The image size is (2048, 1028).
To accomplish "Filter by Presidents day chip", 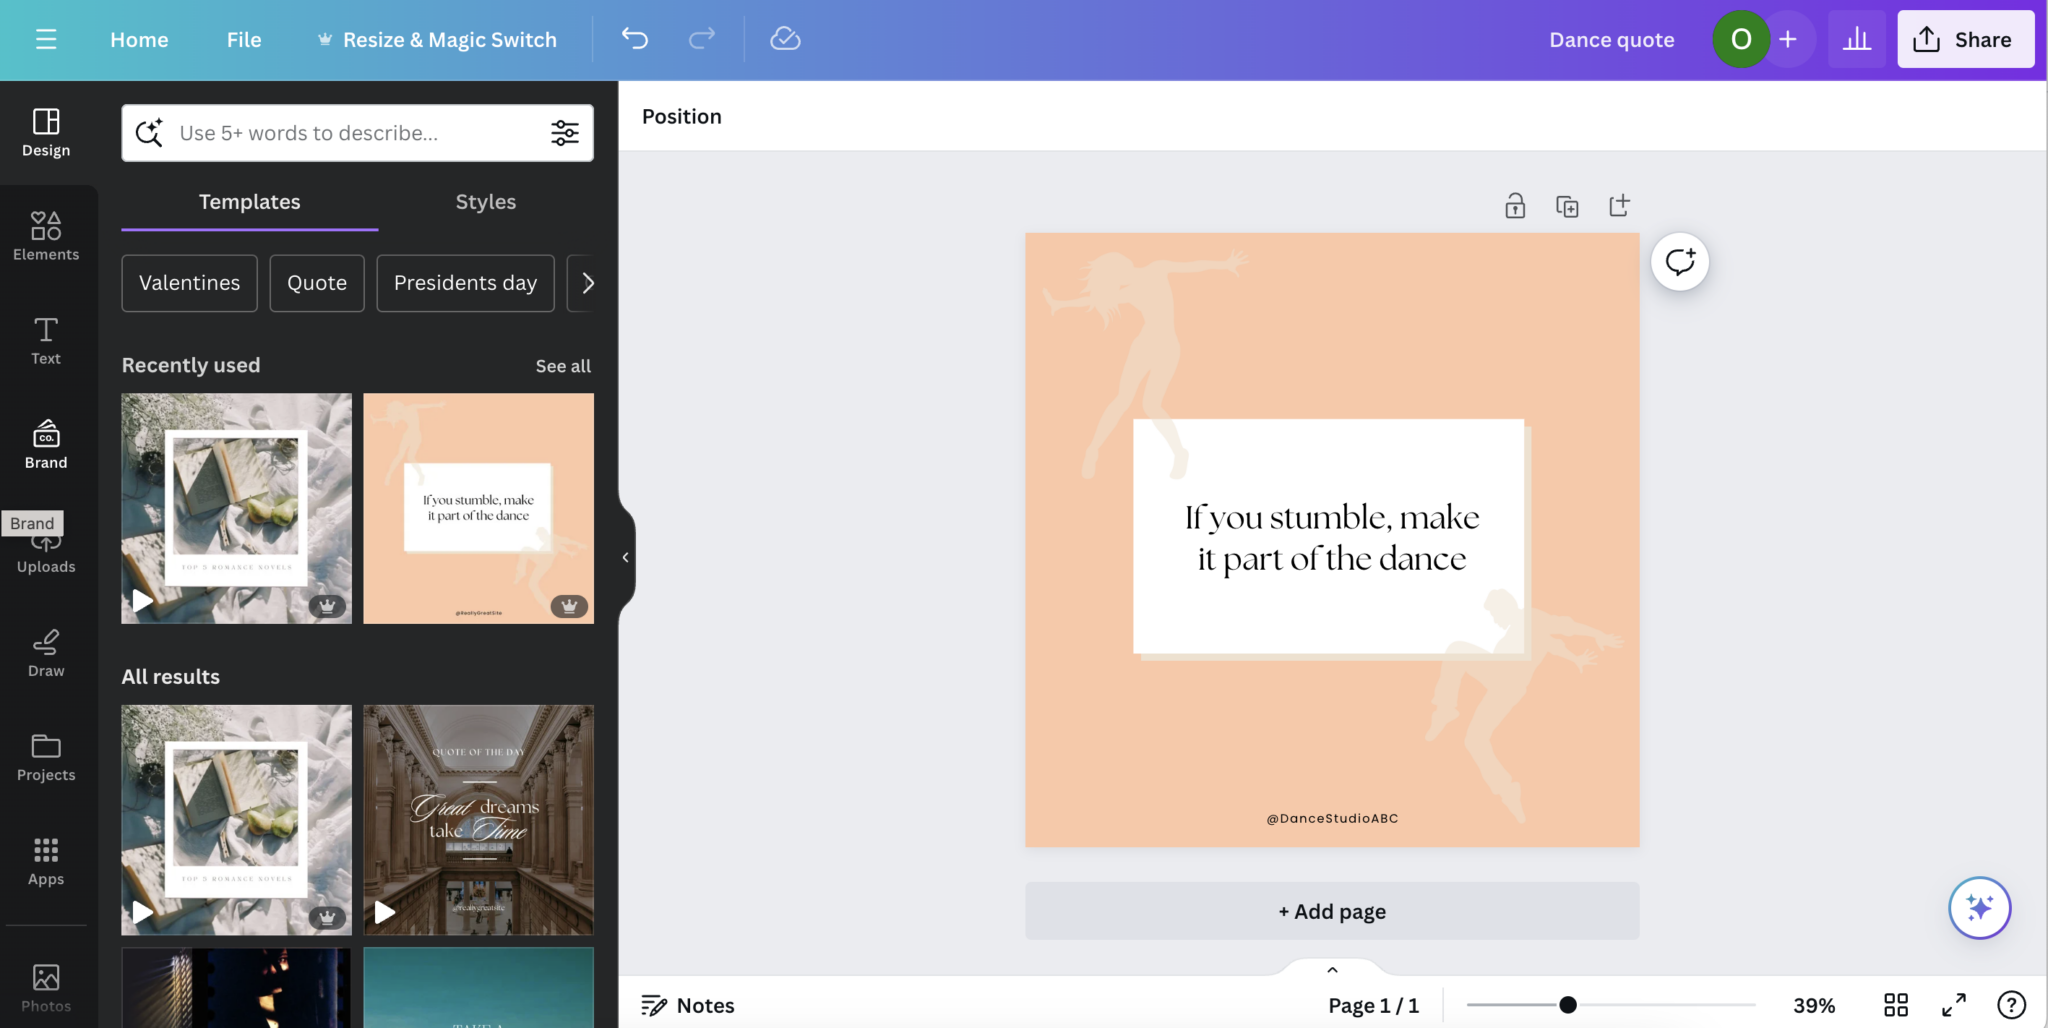I will coord(465,283).
